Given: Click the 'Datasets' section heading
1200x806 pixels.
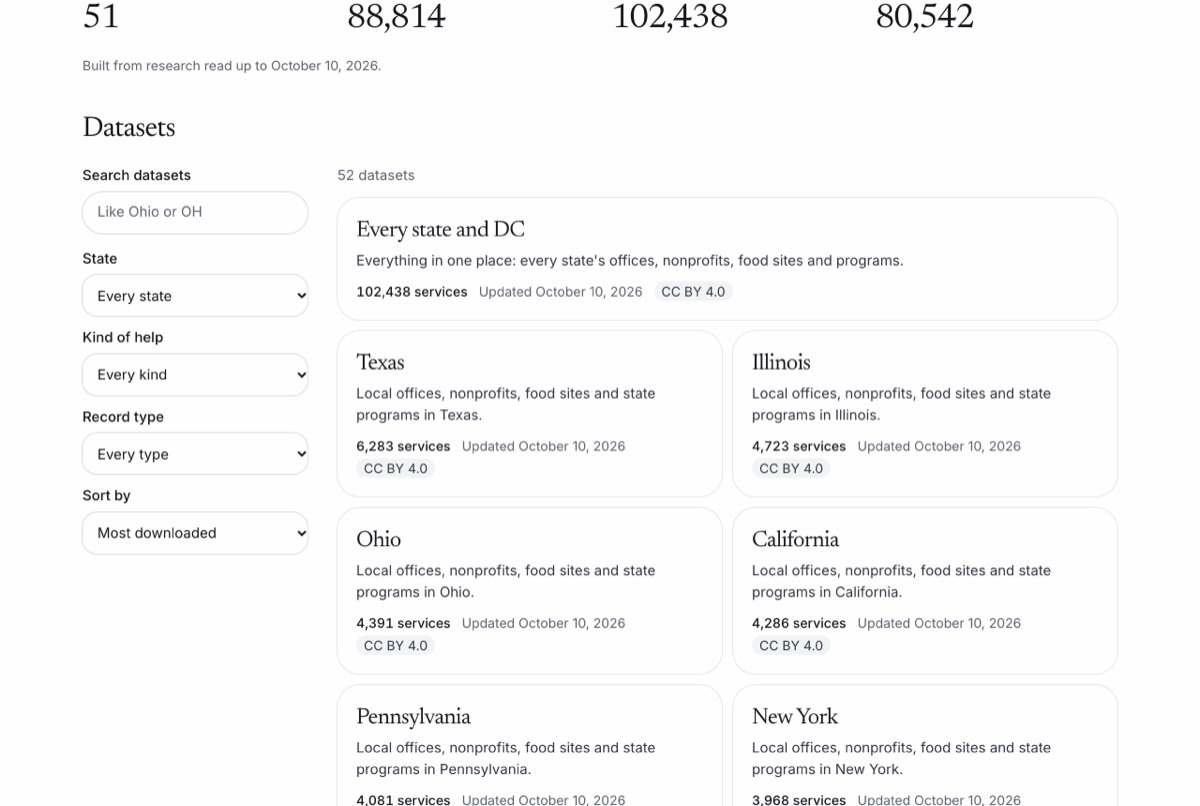Looking at the screenshot, I should tap(129, 127).
